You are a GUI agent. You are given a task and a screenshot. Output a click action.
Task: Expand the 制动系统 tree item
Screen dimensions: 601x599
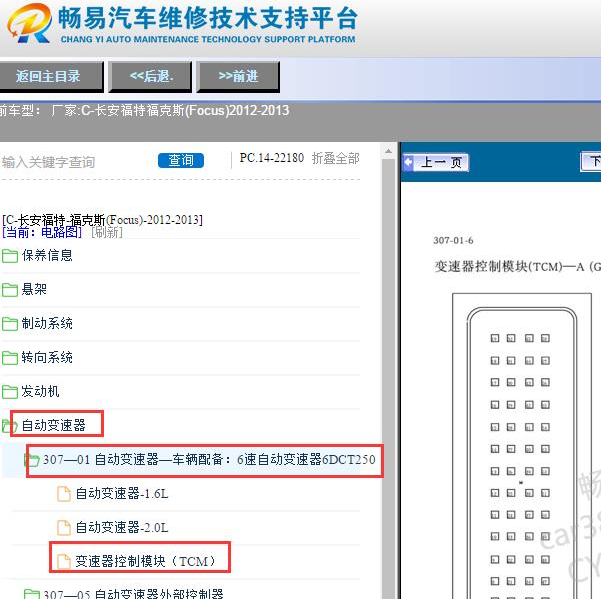click(47, 323)
